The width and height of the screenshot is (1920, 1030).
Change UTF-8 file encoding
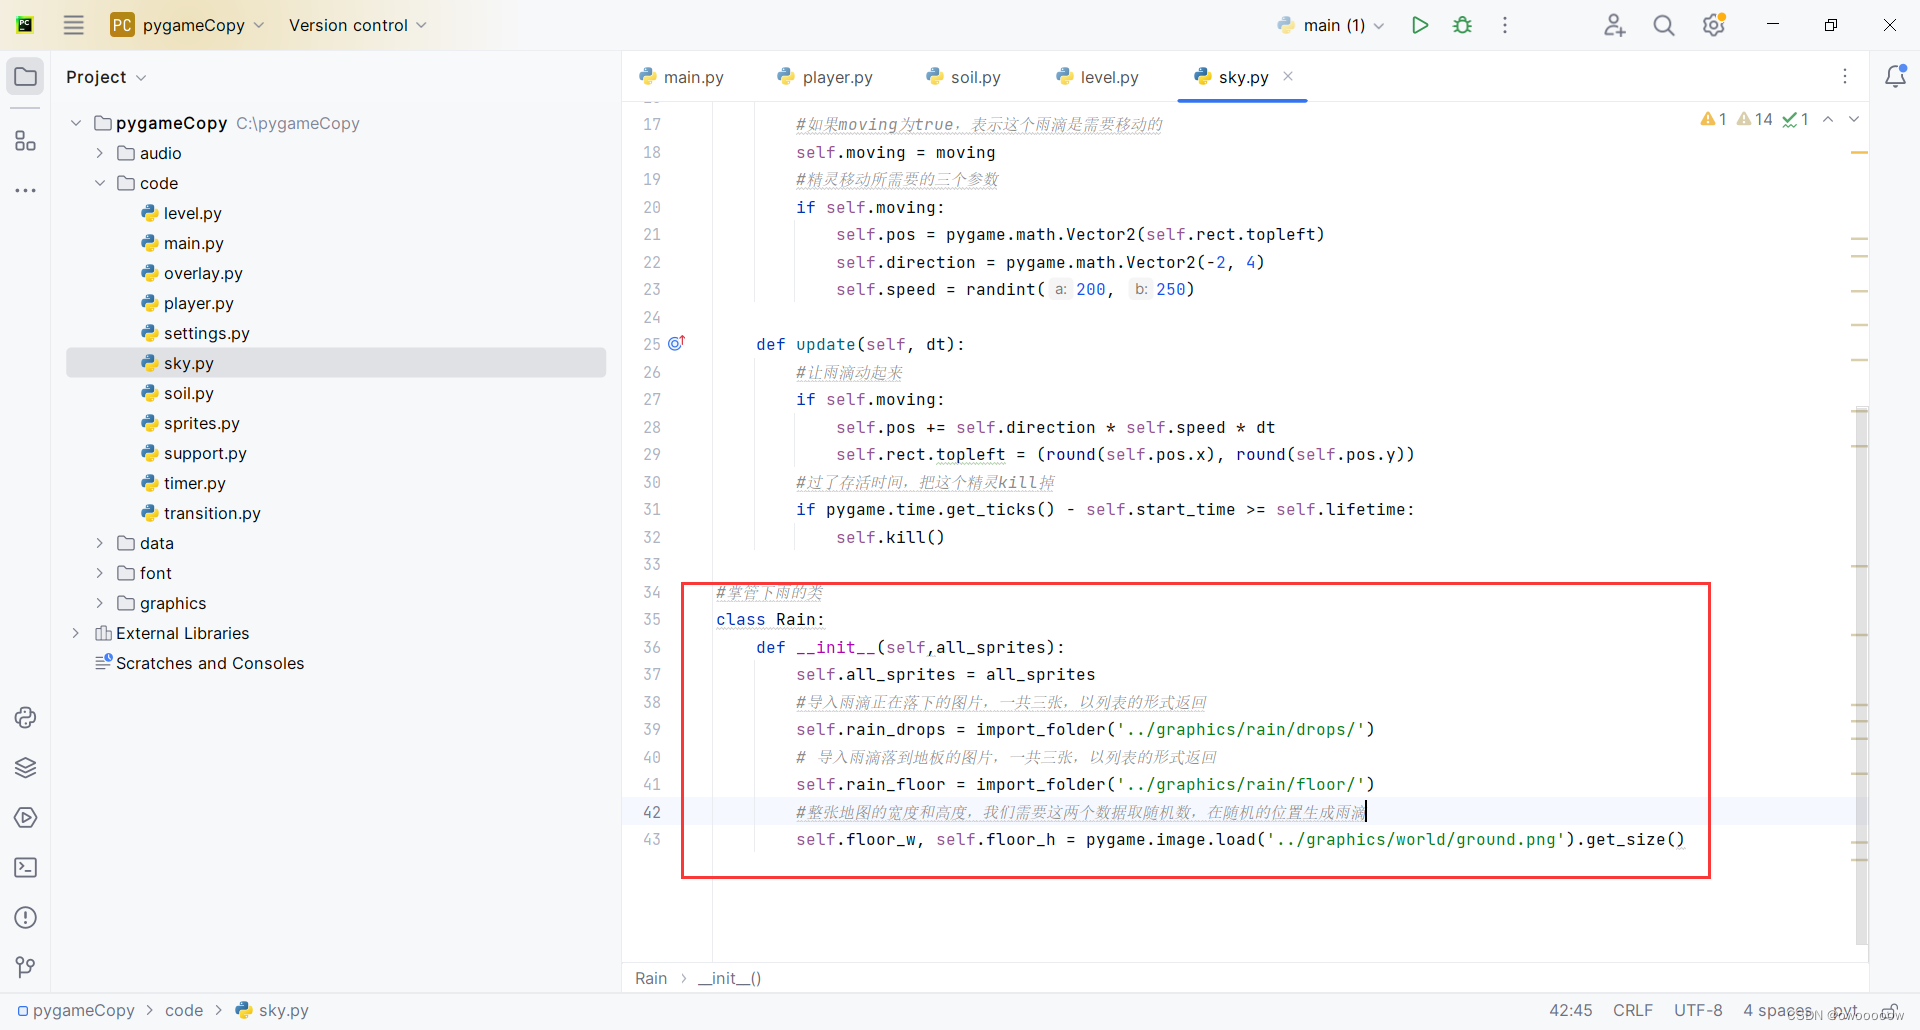click(x=1698, y=1011)
